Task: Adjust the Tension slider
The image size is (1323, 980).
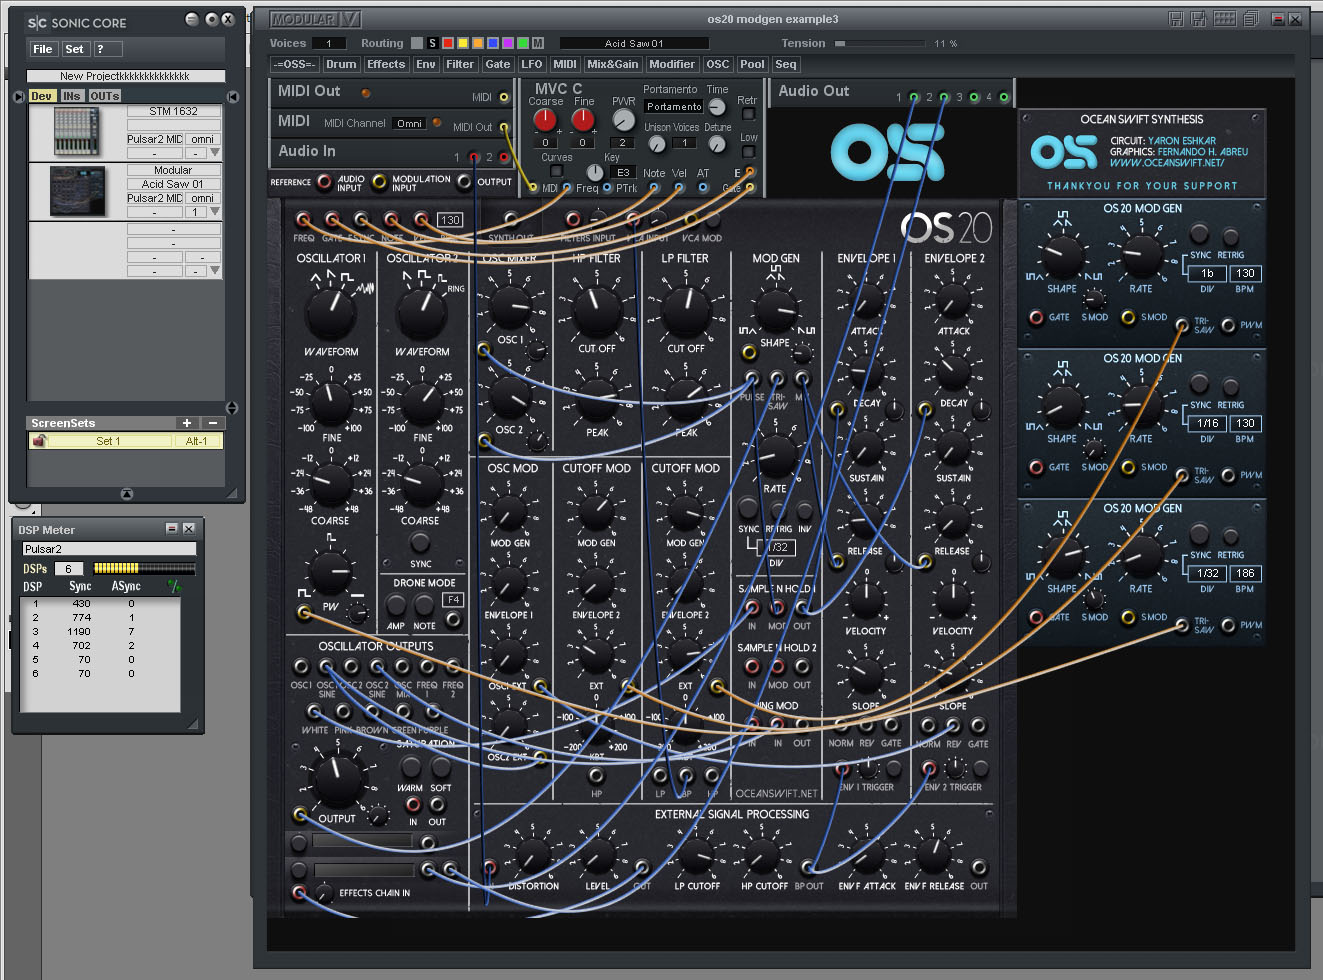Action: tap(878, 43)
